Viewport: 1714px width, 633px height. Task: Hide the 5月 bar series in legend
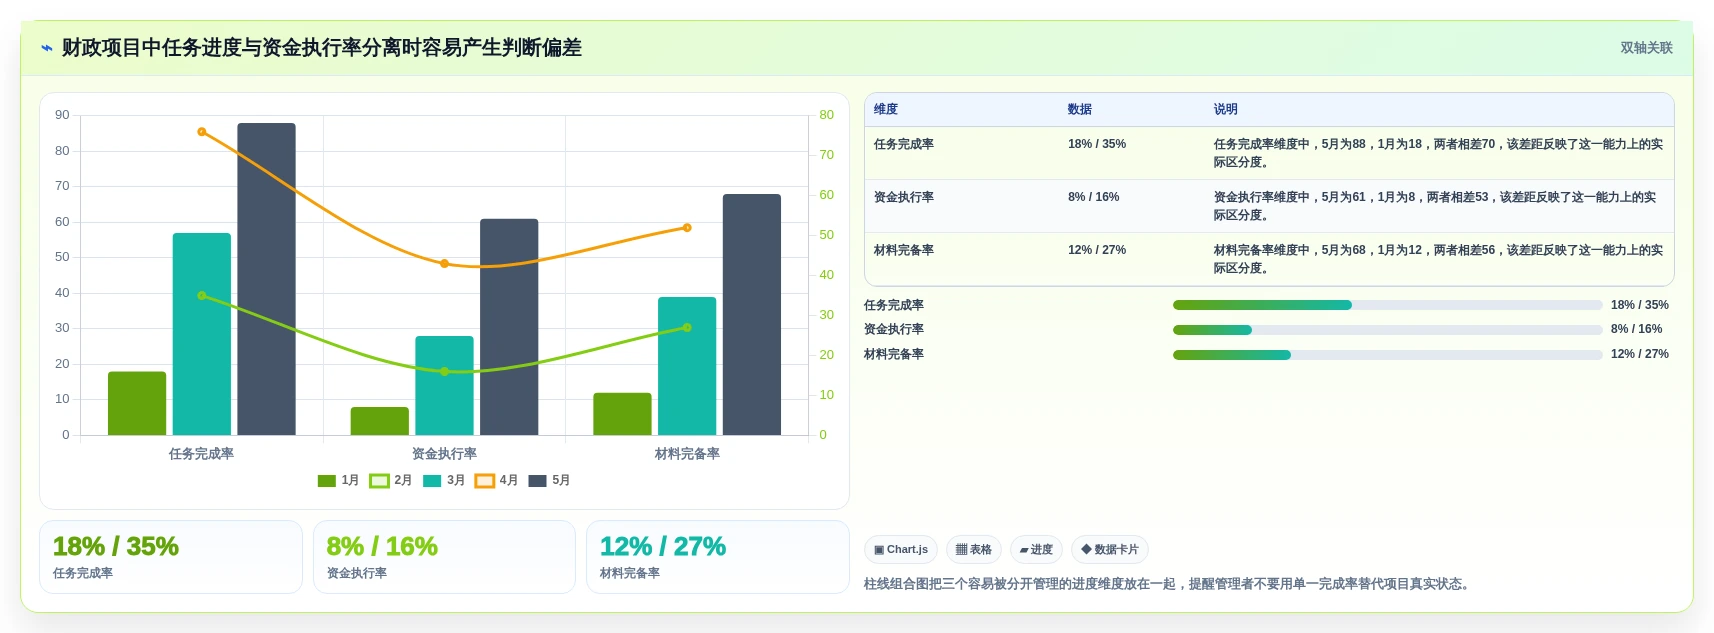(x=537, y=481)
